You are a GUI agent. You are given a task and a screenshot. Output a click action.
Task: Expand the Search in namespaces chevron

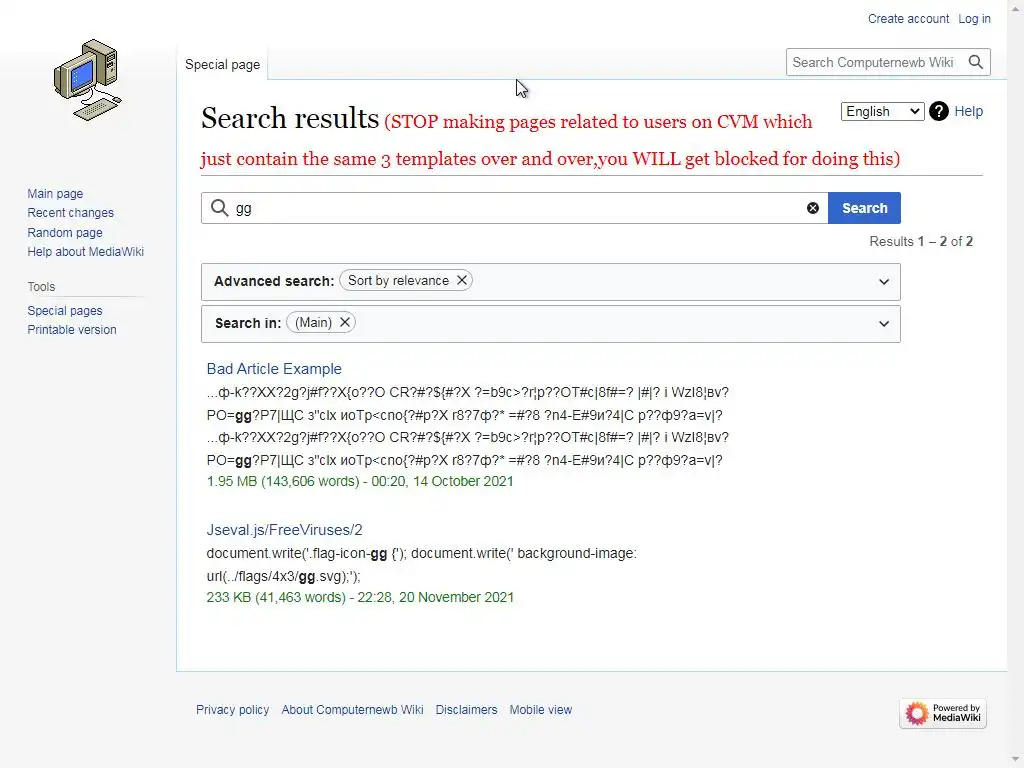(884, 324)
